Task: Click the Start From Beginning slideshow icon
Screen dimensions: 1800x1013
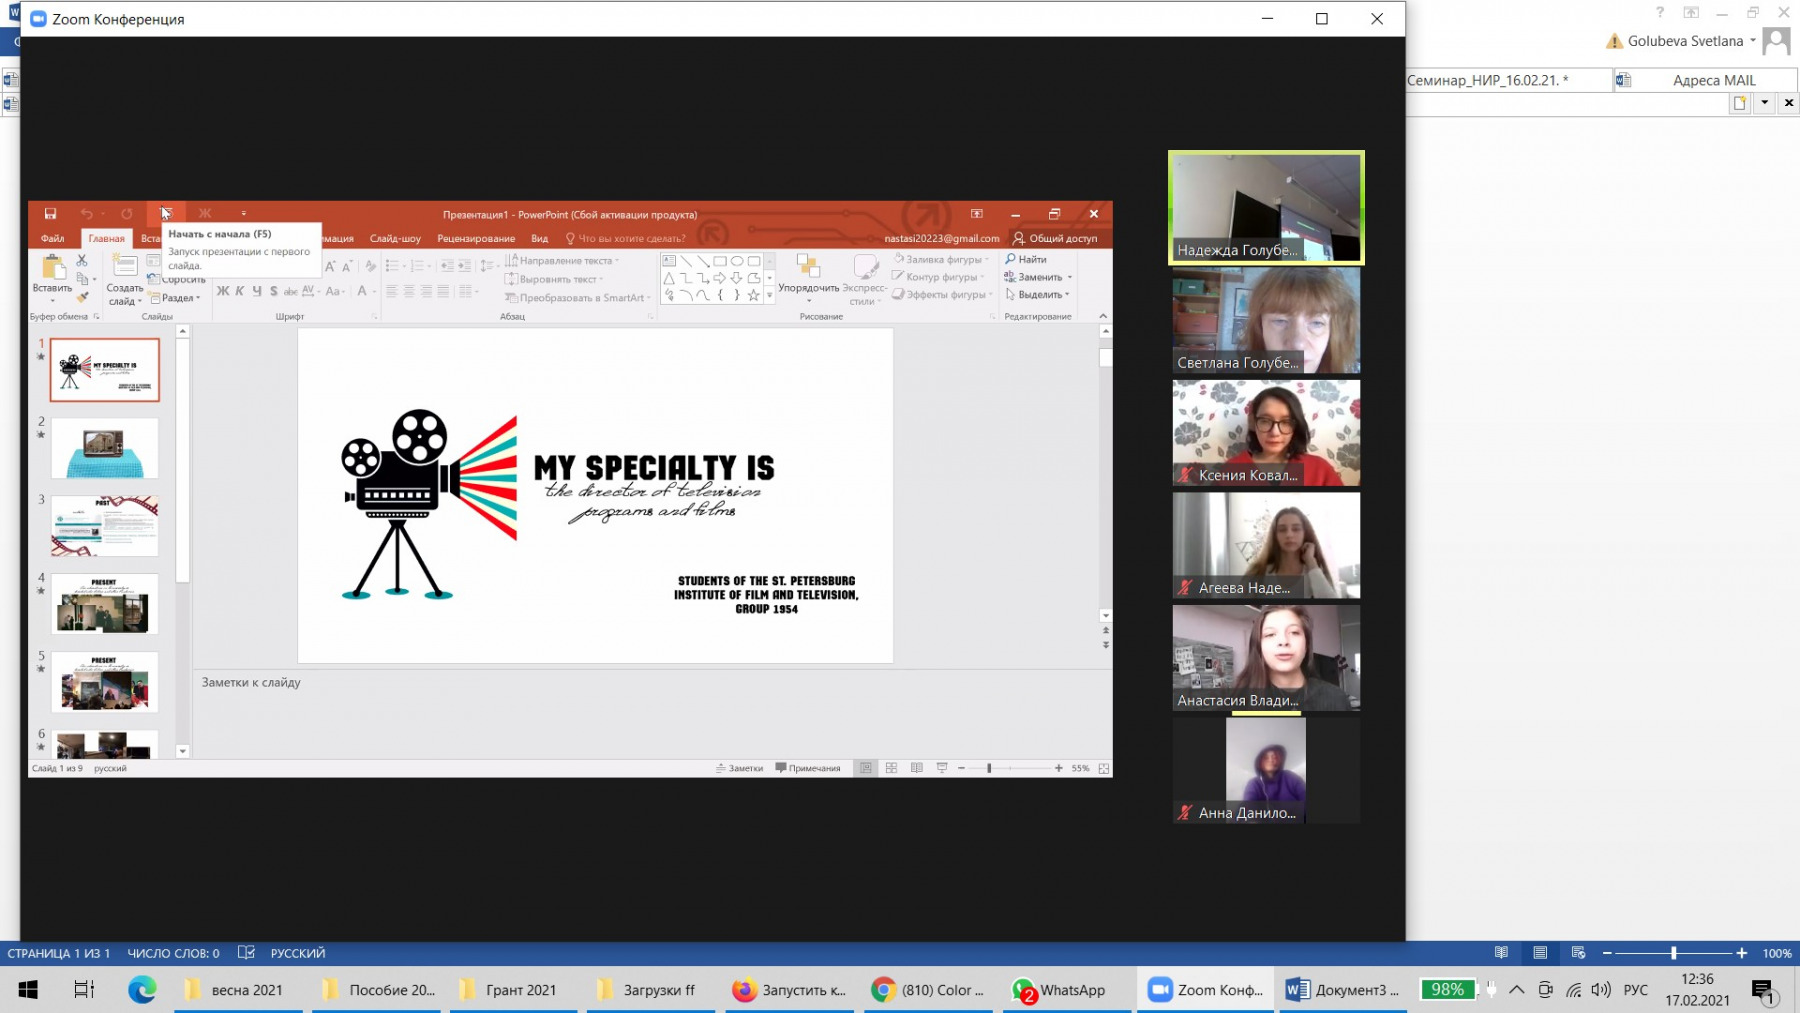Action: pos(166,214)
